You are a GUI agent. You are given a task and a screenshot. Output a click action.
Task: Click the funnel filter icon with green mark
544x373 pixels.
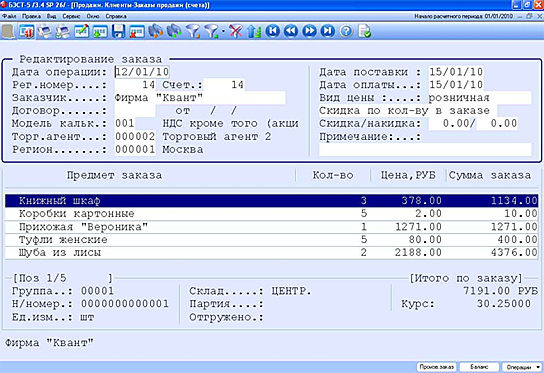211,32
